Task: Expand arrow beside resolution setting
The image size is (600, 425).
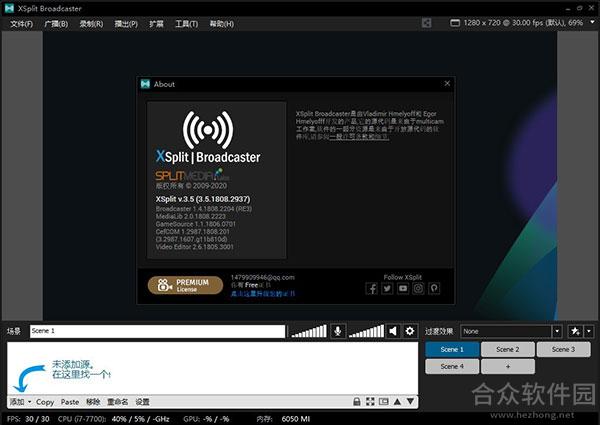Action: tap(592, 22)
